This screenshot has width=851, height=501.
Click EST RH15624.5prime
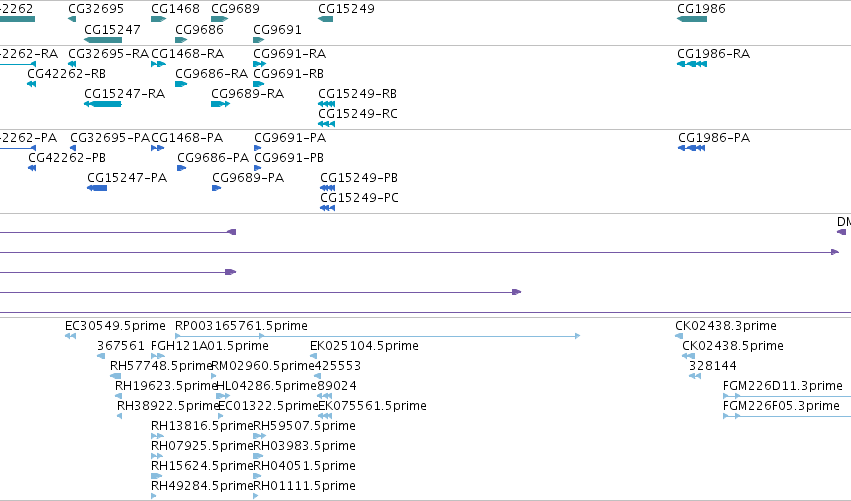pyautogui.click(x=202, y=466)
